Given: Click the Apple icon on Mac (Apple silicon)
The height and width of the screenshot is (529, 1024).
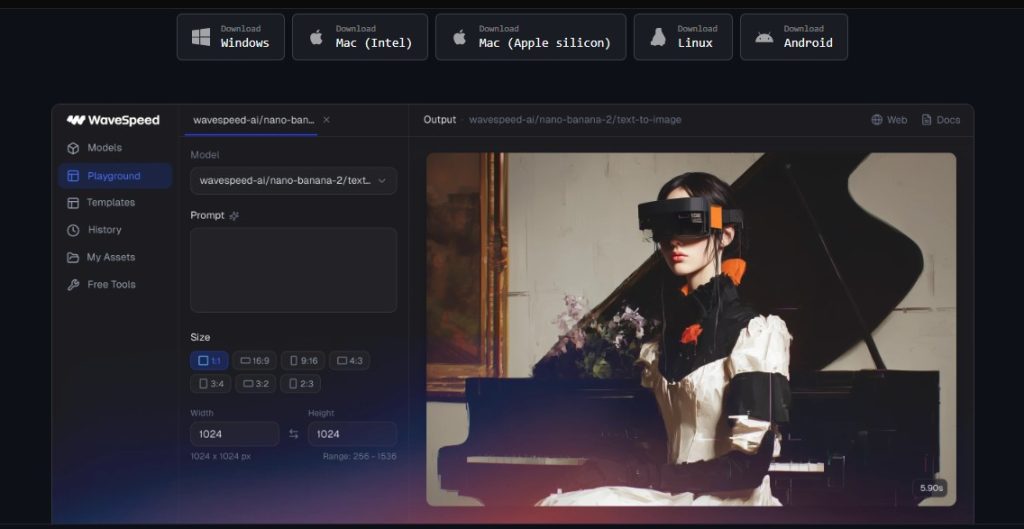Looking at the screenshot, I should (x=460, y=37).
